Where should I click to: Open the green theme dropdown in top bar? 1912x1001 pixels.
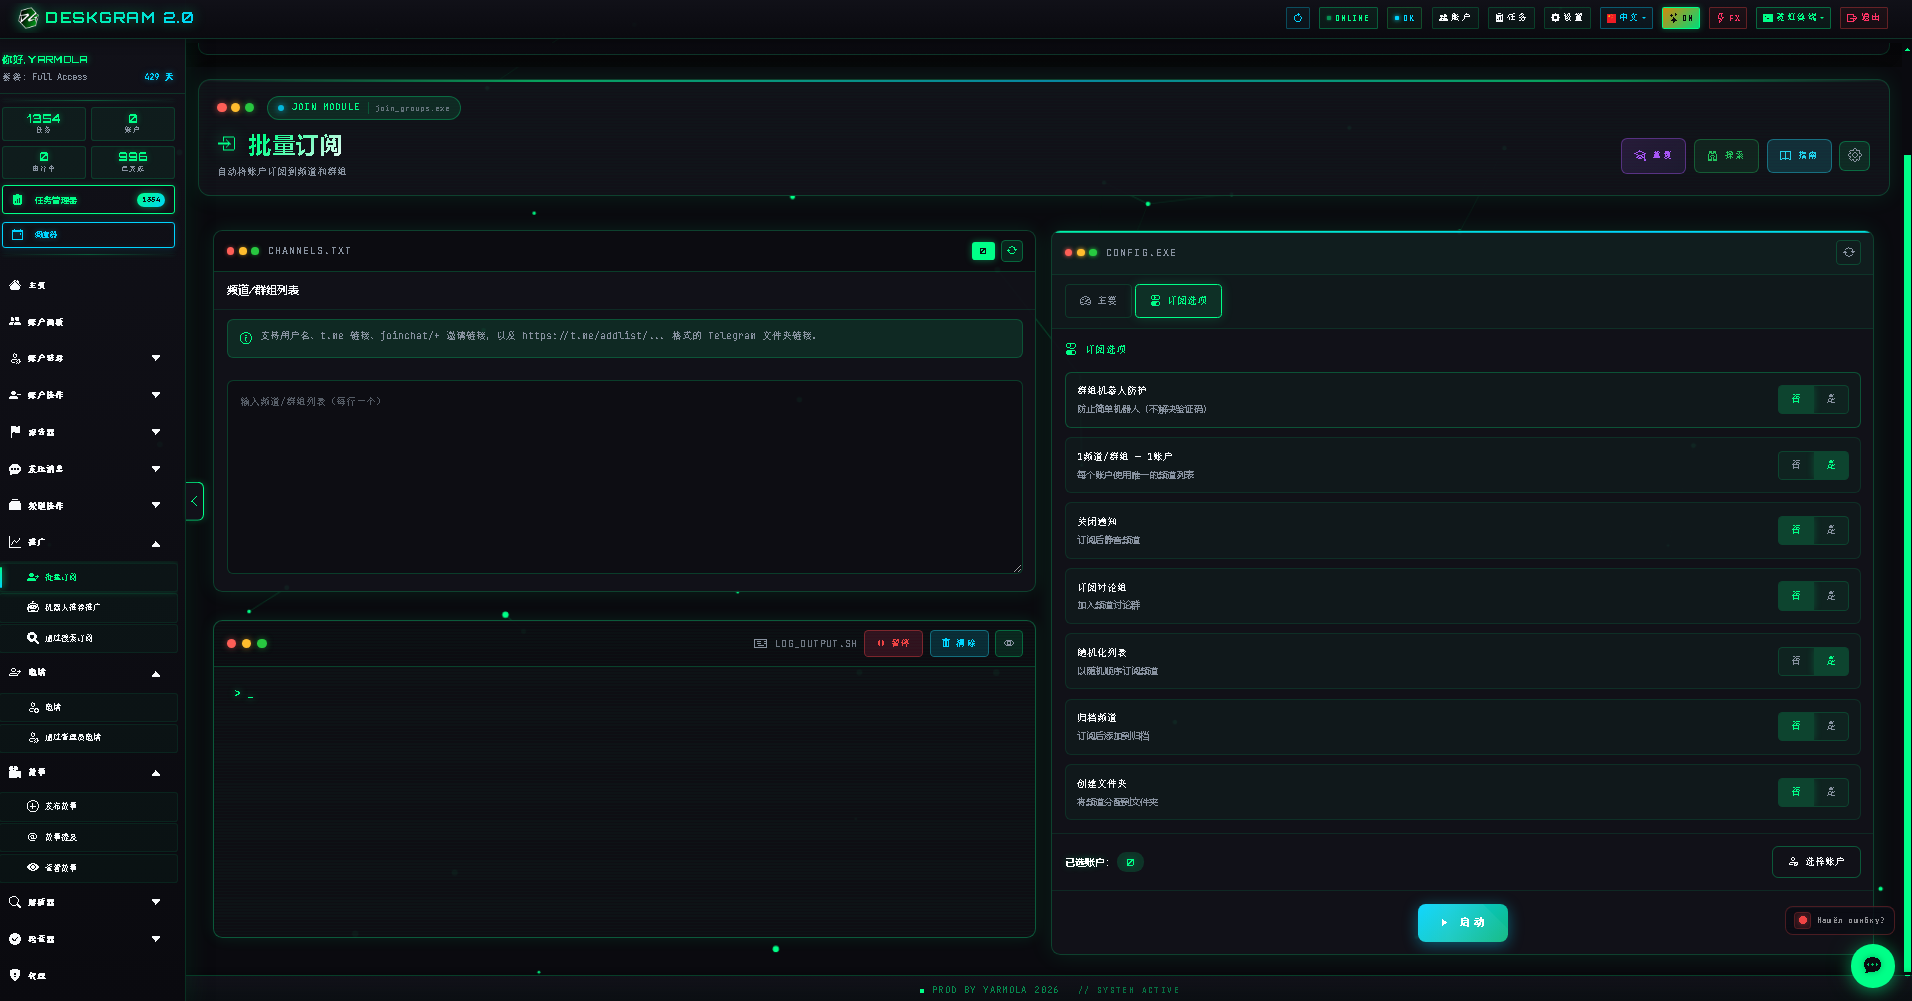[x=1793, y=18]
